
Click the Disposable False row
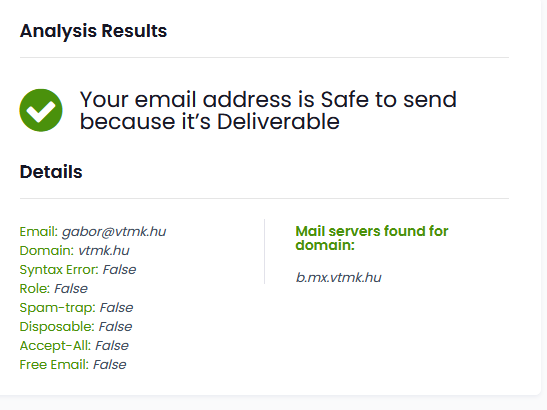click(76, 327)
